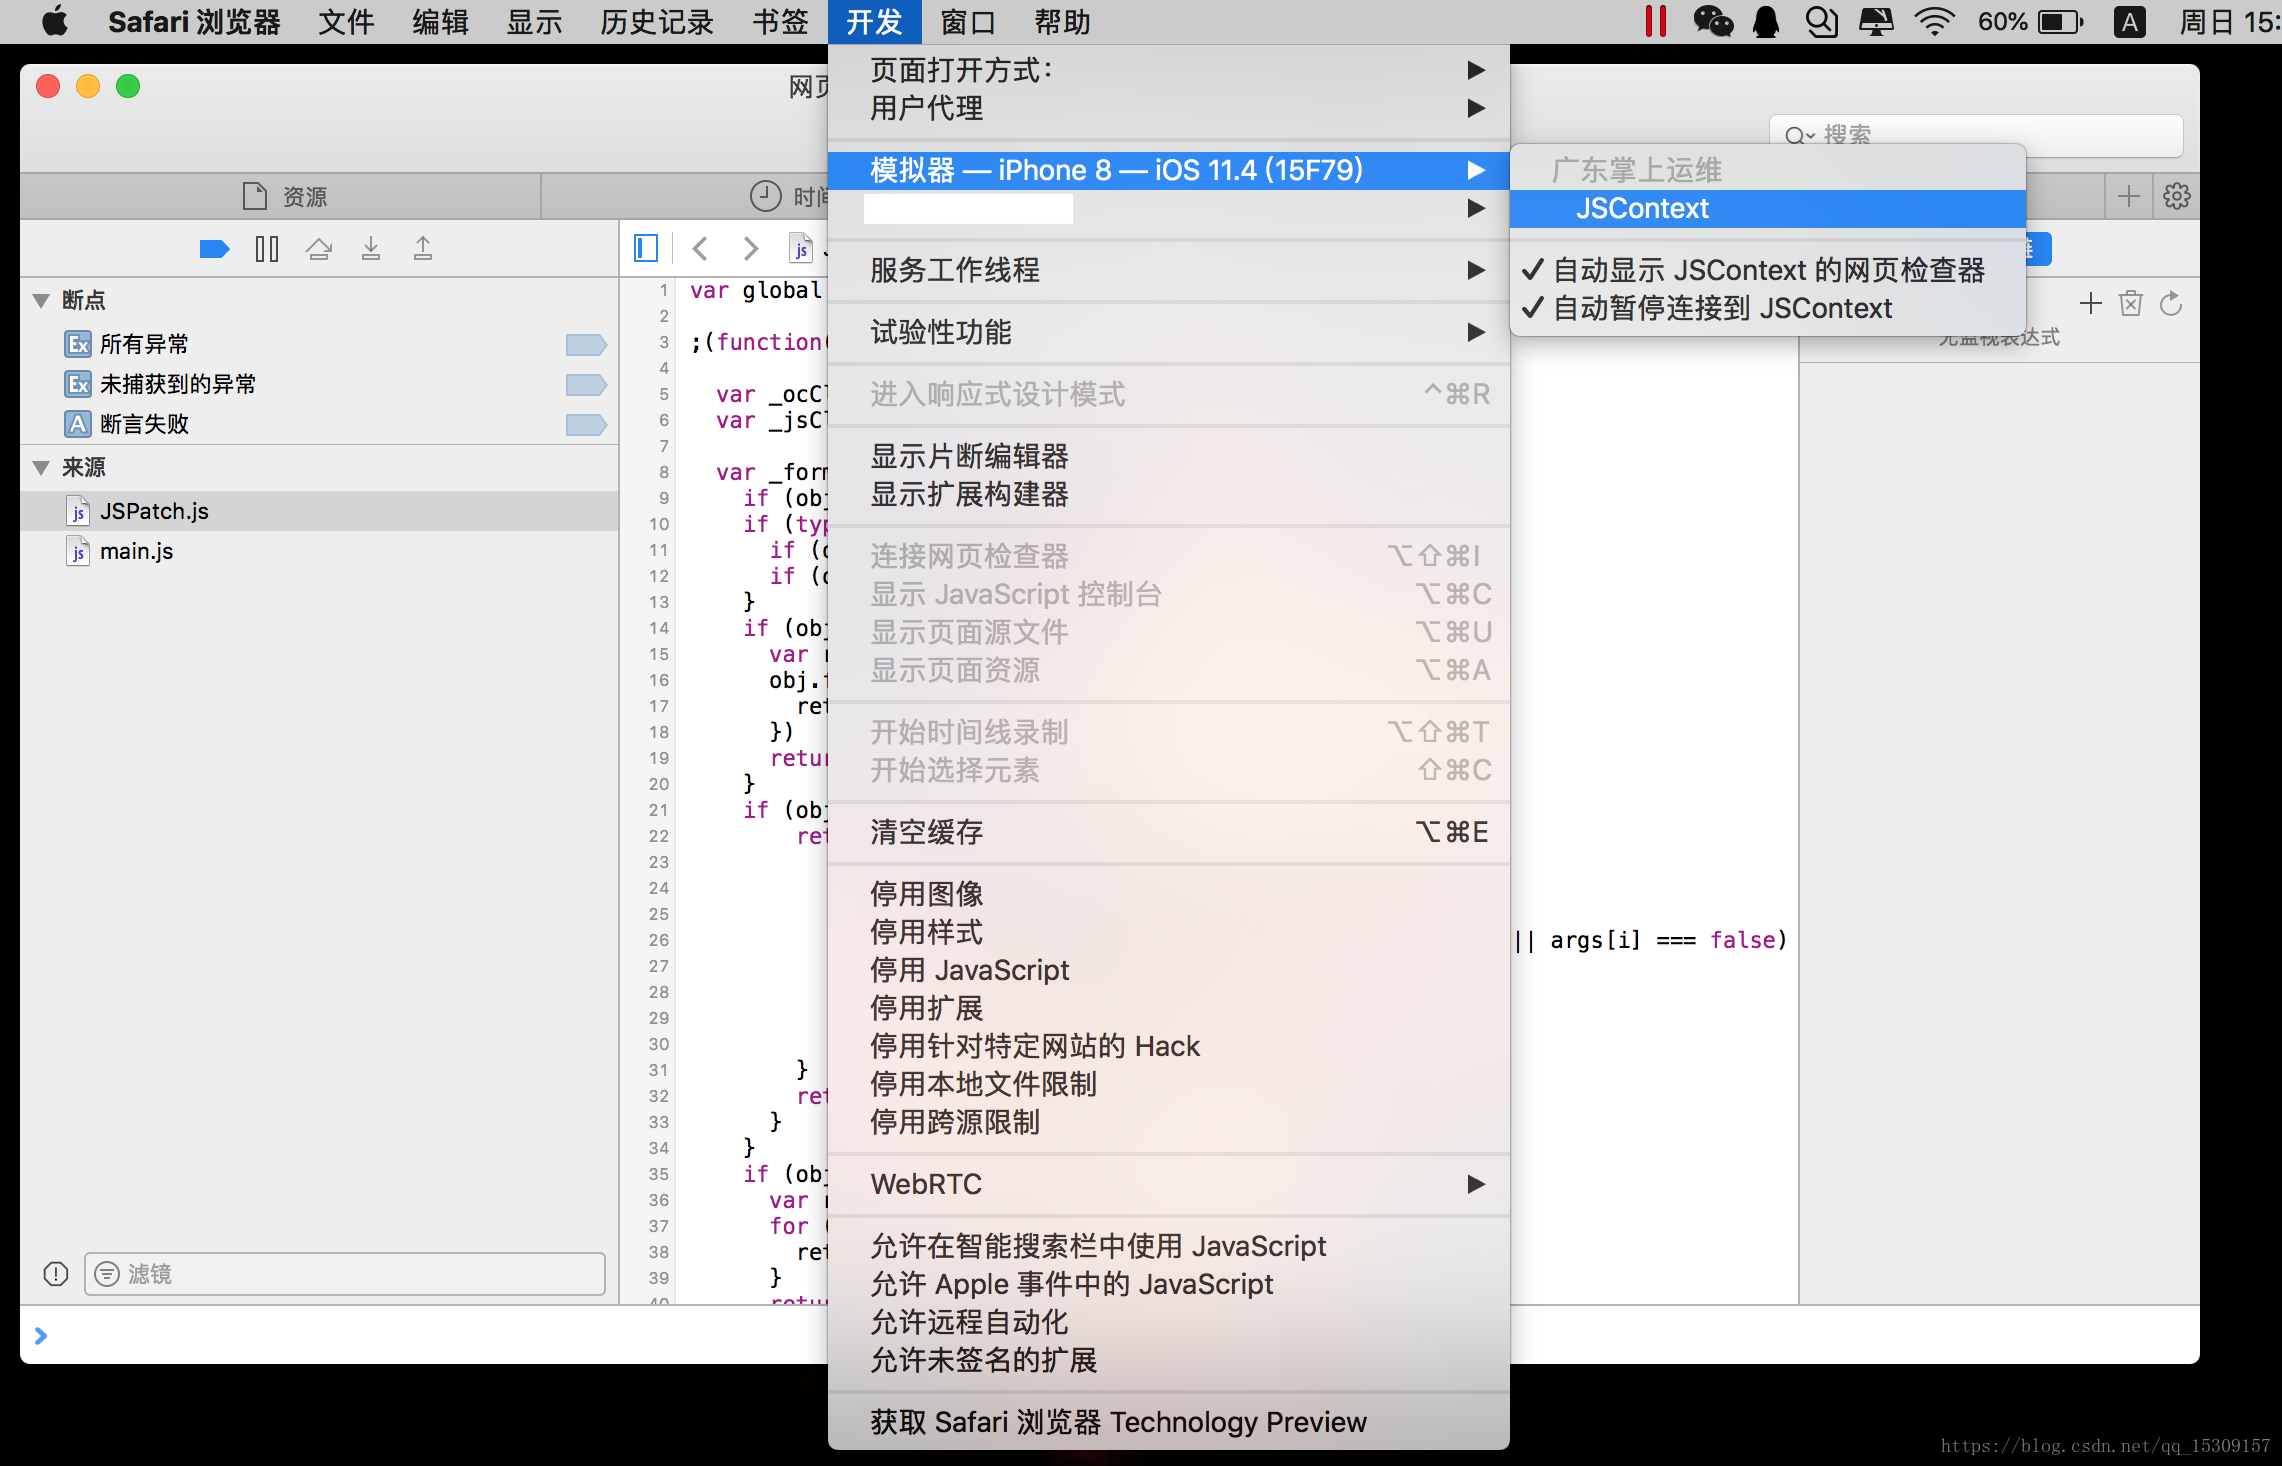Add watch expression plus icon
Screen dimensions: 2282x1466
click(2090, 304)
